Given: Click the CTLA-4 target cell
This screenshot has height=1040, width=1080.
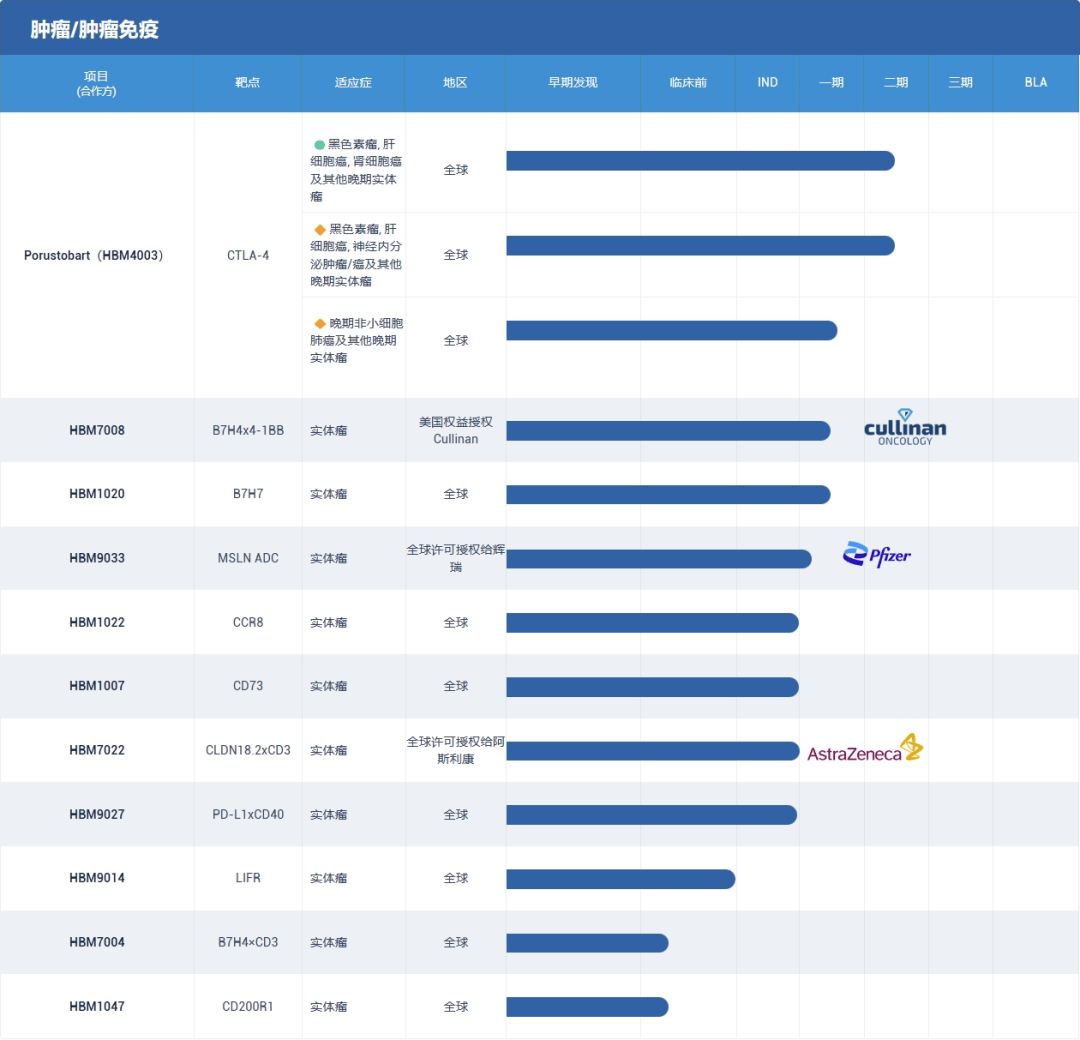Looking at the screenshot, I should tap(248, 256).
